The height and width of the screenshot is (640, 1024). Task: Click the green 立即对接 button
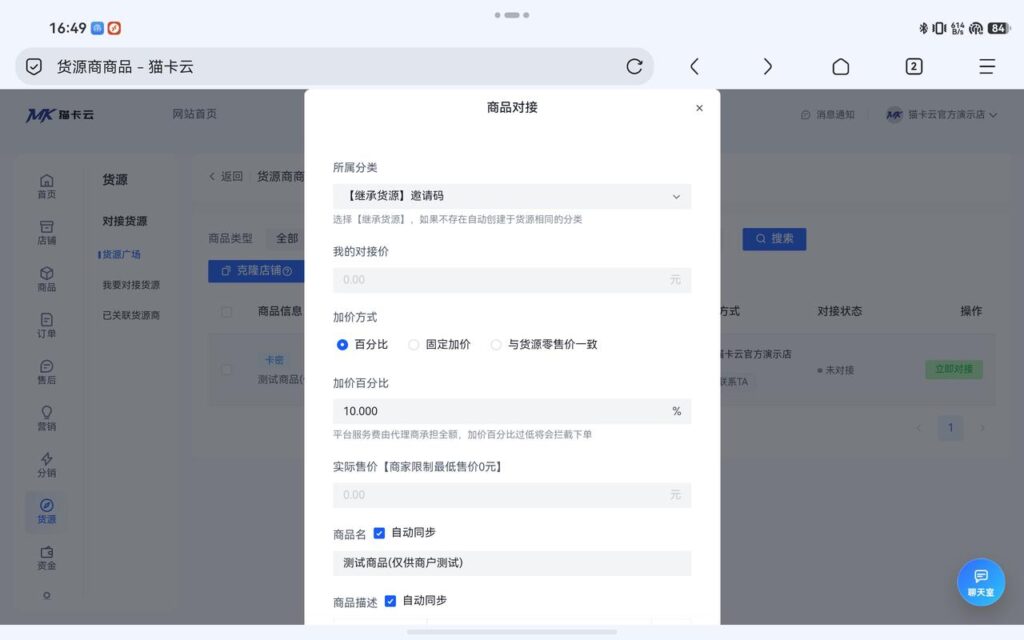[953, 369]
